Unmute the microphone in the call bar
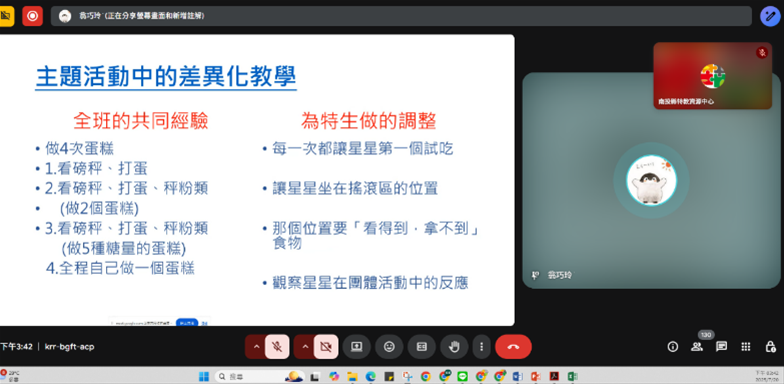The width and height of the screenshot is (784, 384). coord(276,346)
